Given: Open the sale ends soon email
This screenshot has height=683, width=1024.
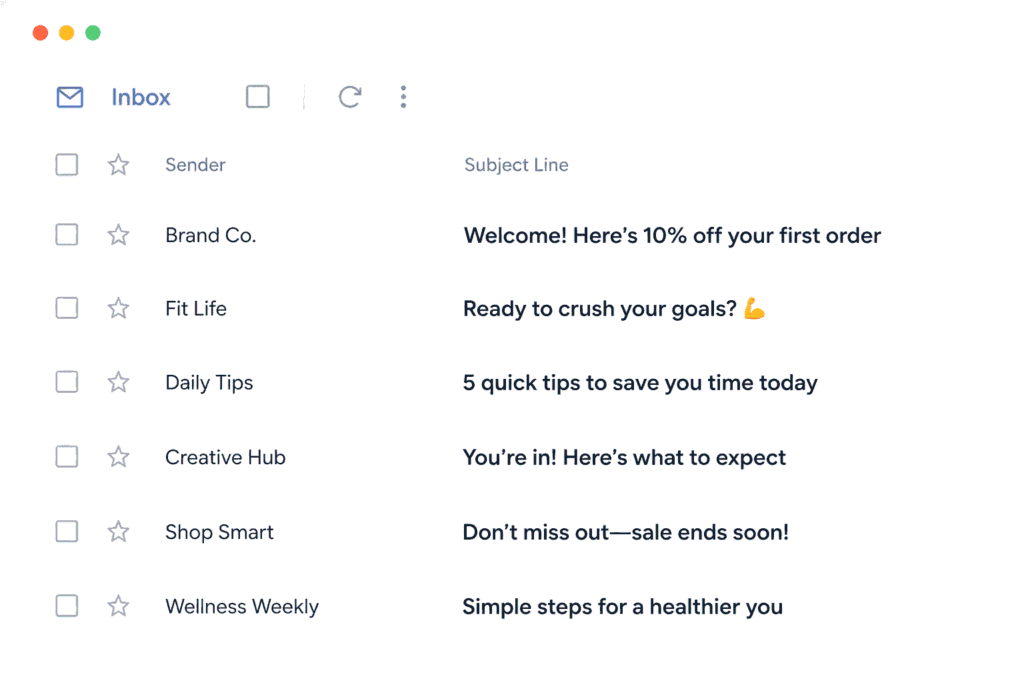Looking at the screenshot, I should (626, 532).
